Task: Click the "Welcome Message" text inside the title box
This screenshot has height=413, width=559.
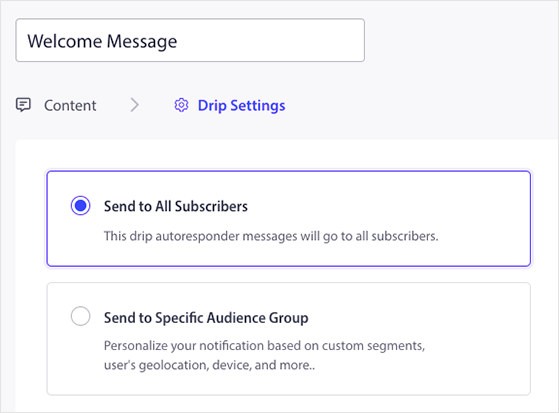Action: [102, 41]
